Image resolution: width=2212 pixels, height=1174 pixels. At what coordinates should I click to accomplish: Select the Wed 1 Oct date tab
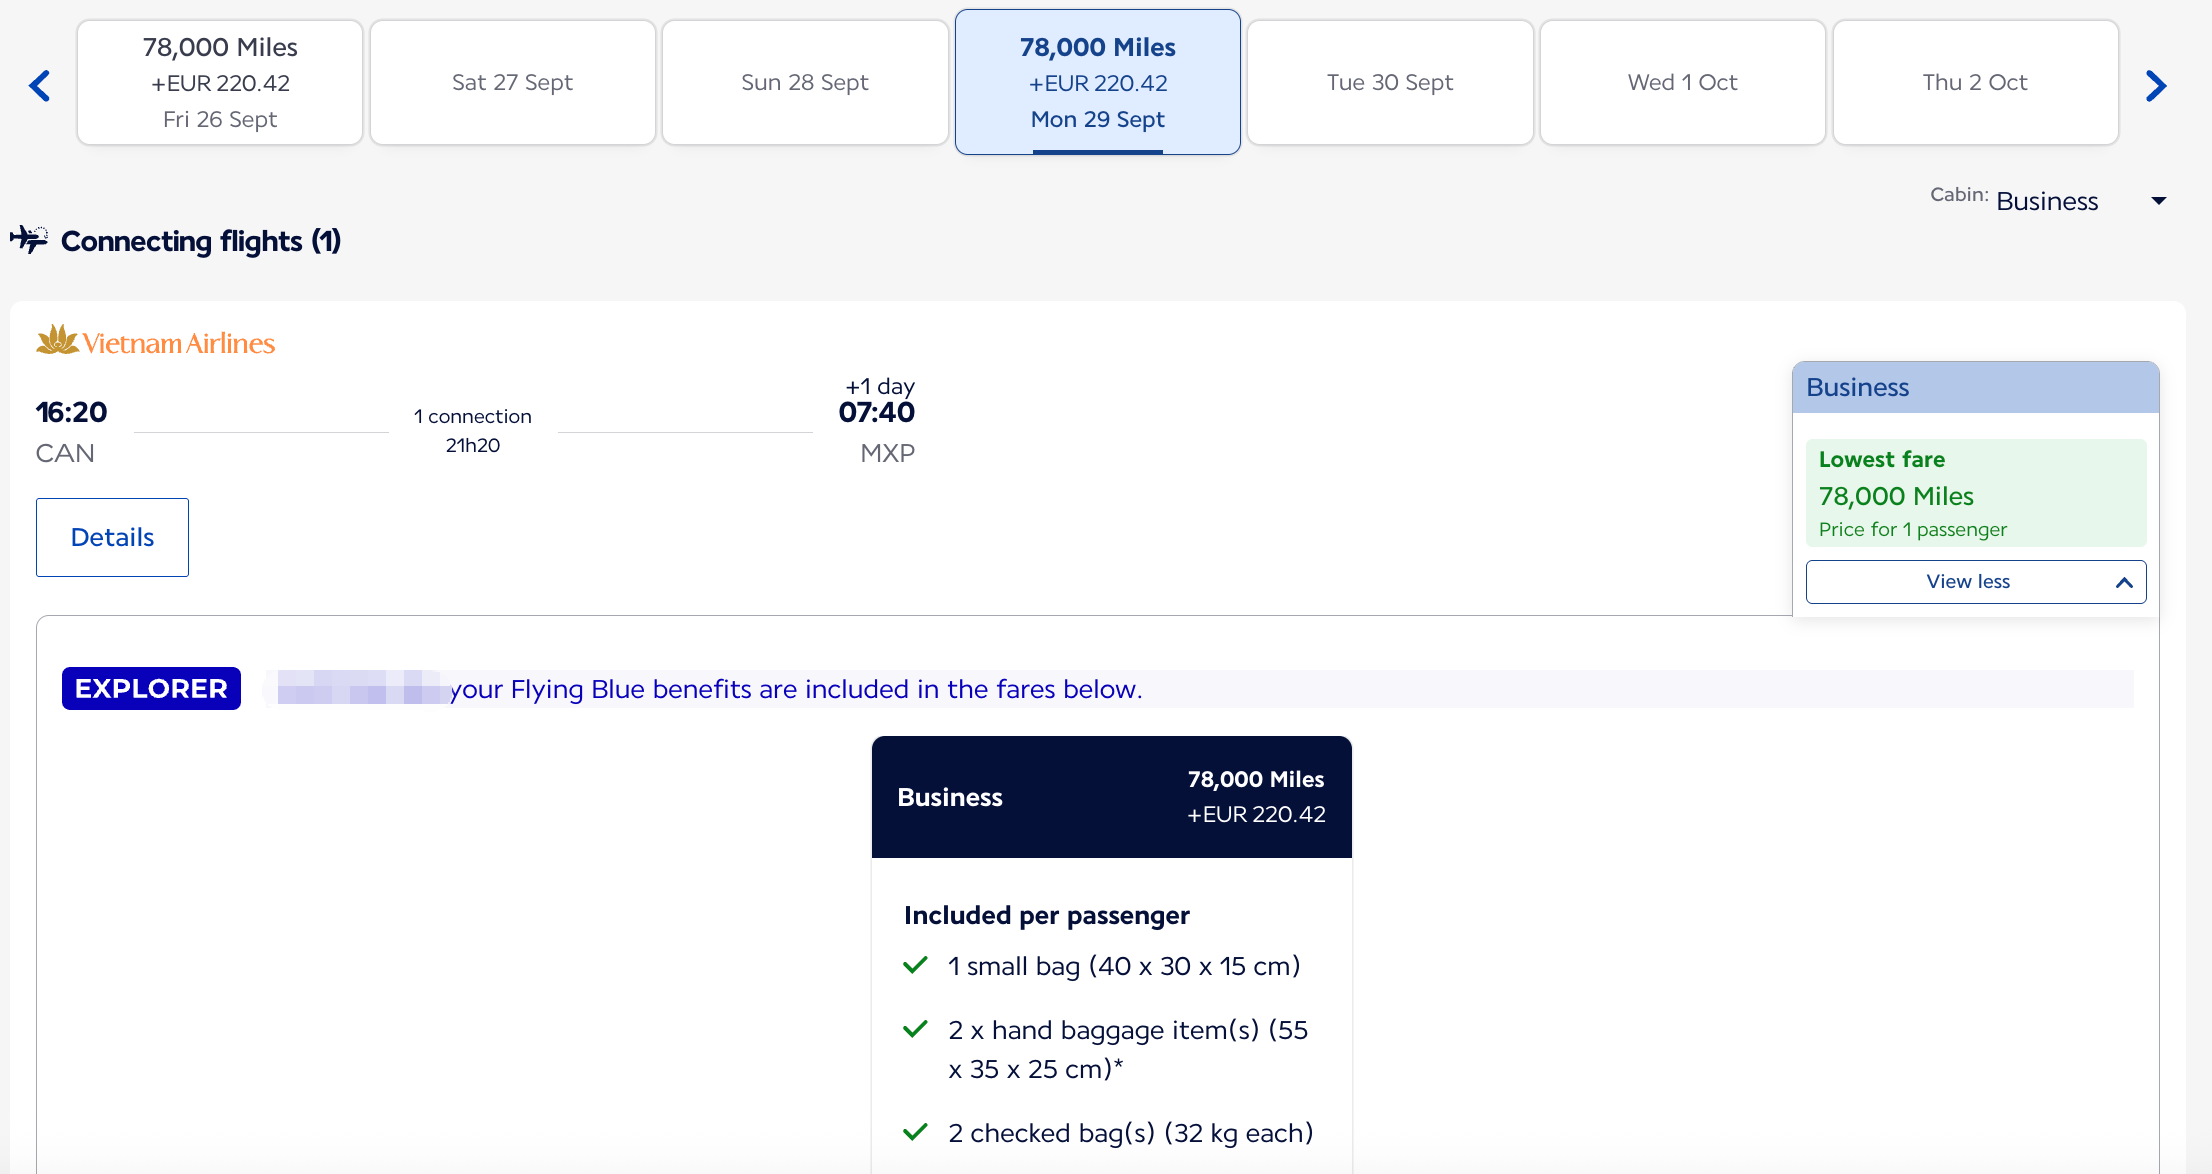click(x=1683, y=83)
